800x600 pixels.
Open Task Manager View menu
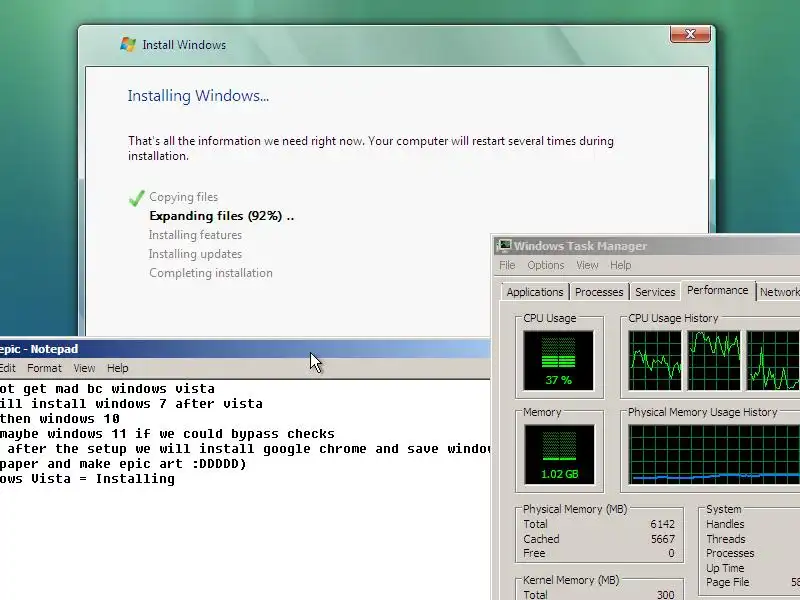tap(587, 265)
